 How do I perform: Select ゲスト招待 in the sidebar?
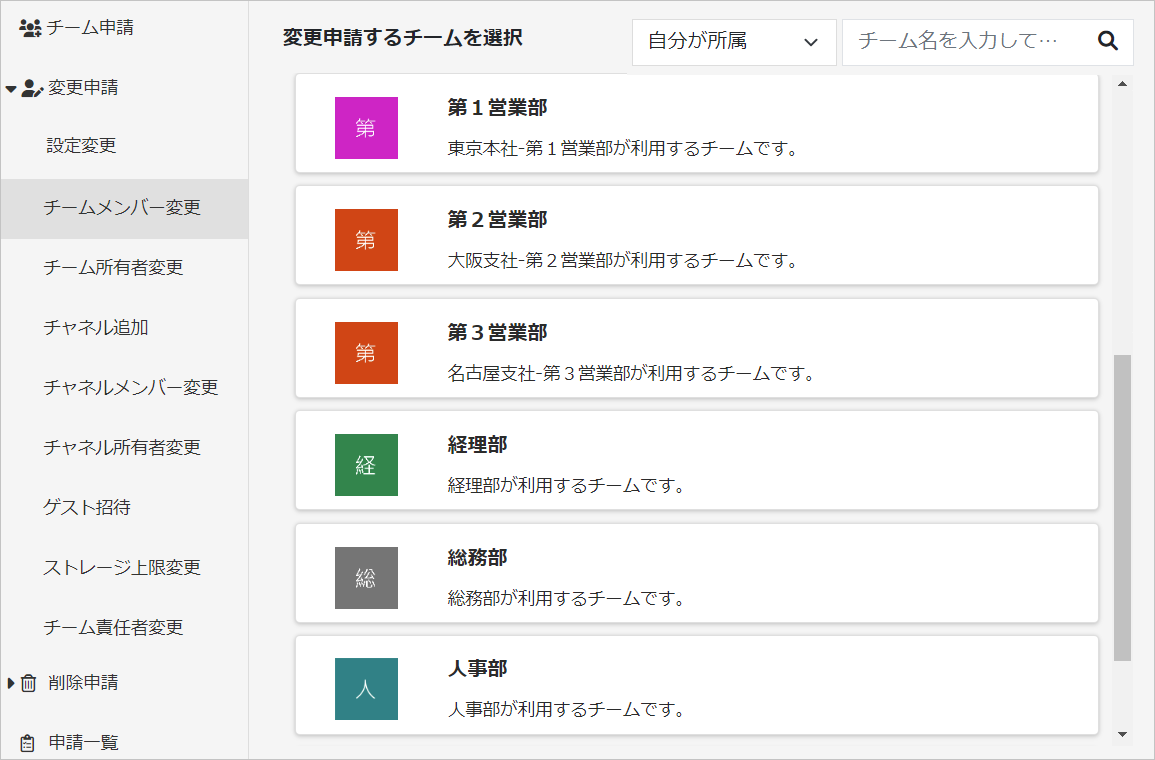[87, 507]
